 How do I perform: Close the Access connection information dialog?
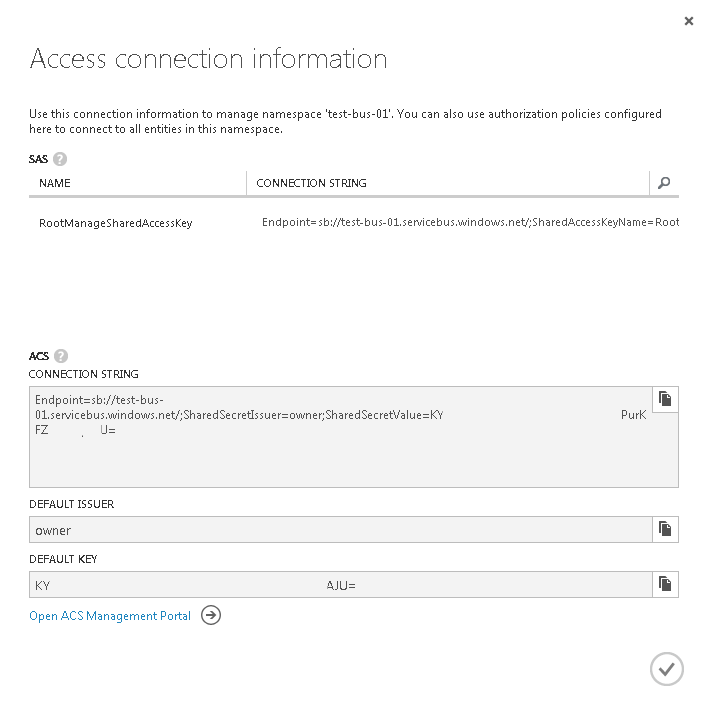tap(688, 21)
